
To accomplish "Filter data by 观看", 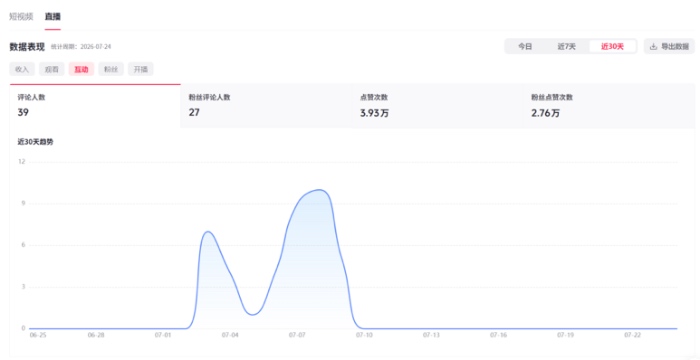I will (52, 69).
